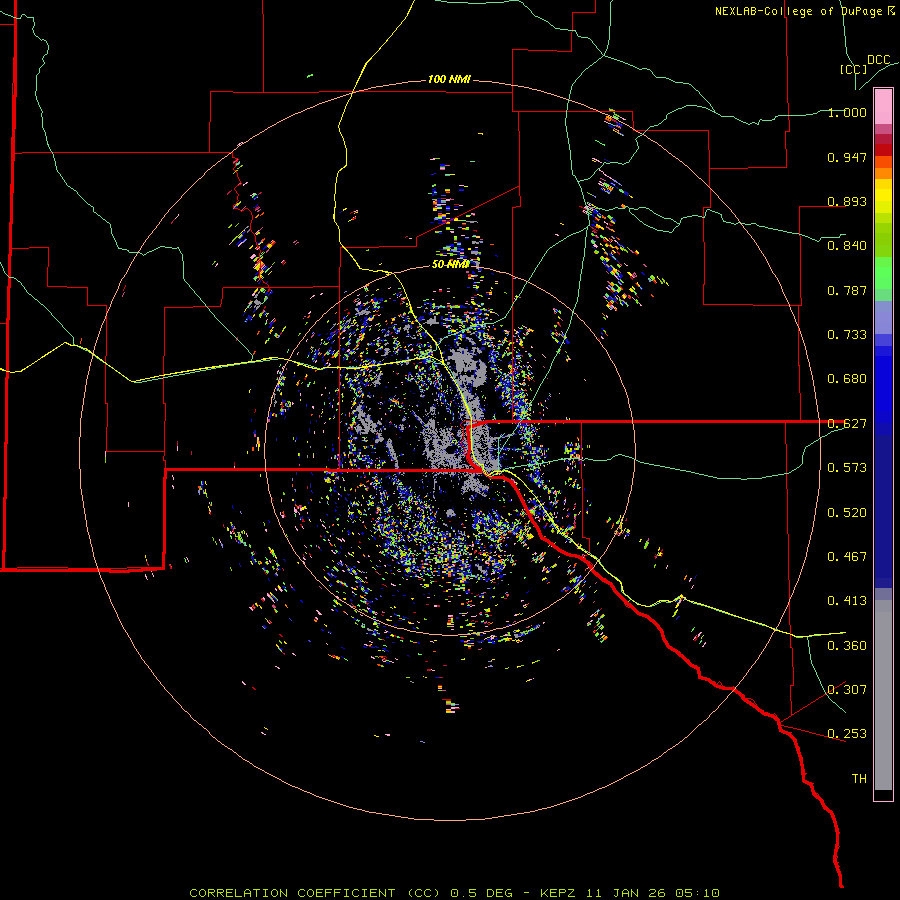Select the 0.947 scale value

pyautogui.click(x=847, y=157)
